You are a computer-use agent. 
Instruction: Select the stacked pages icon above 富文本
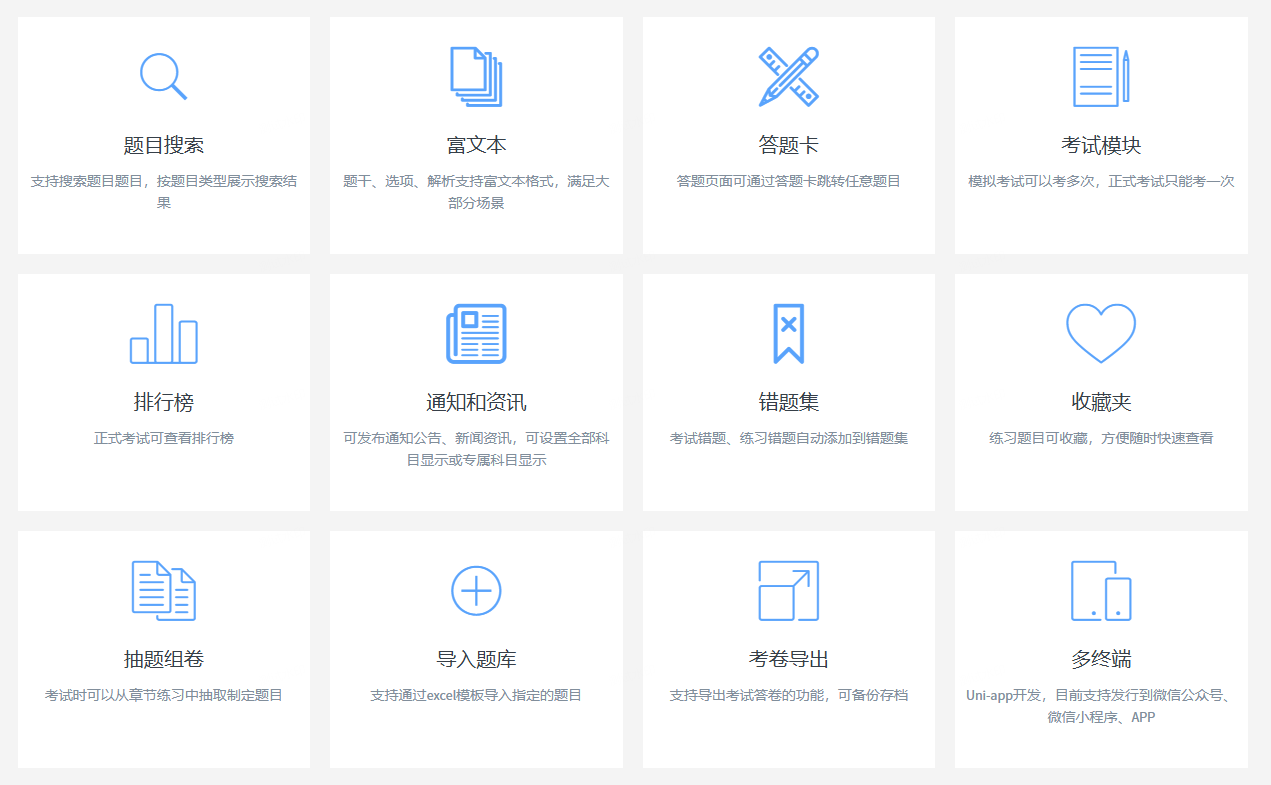coord(476,75)
